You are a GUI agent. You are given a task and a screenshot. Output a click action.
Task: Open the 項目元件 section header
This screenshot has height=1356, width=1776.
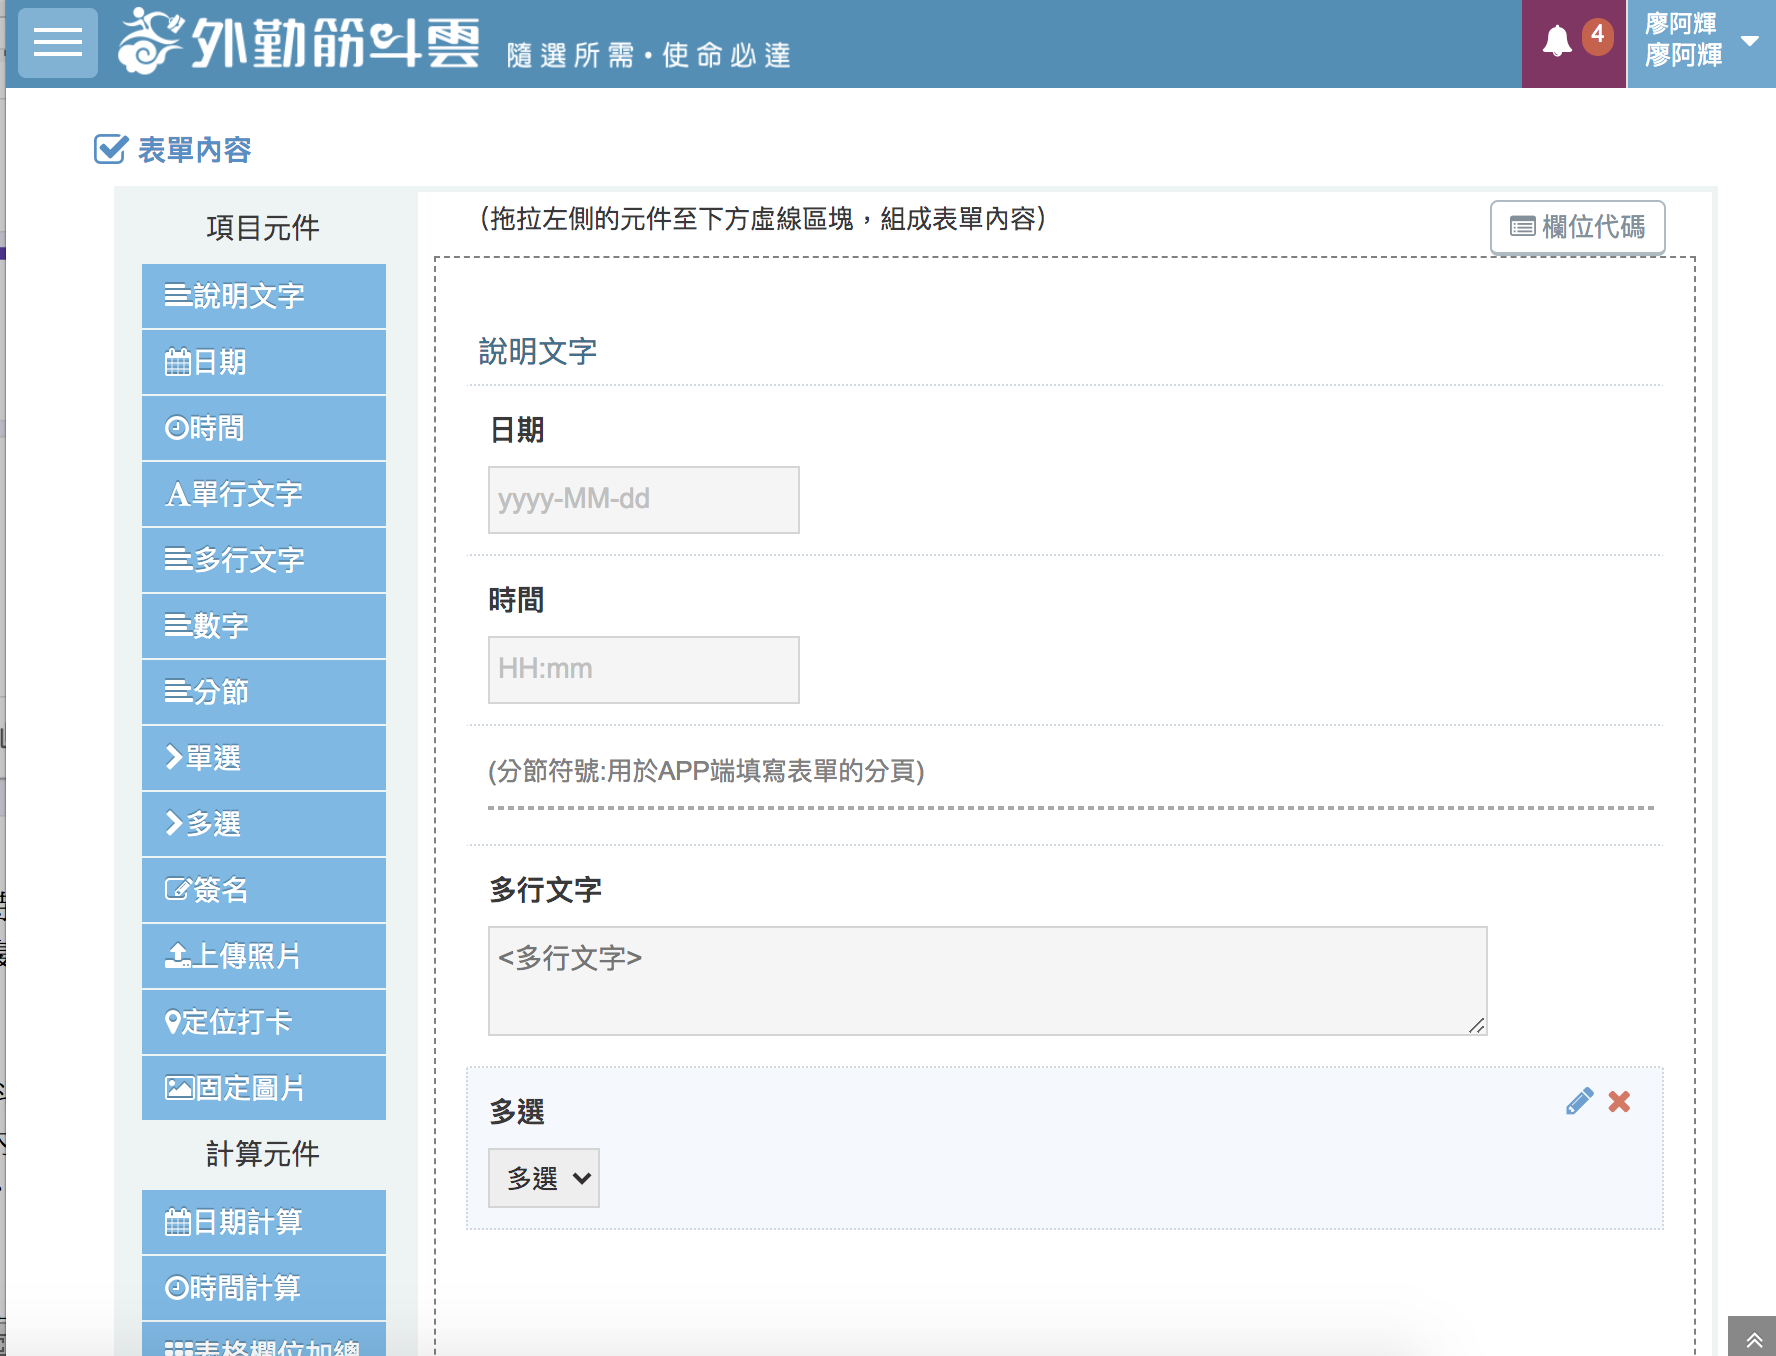(x=262, y=228)
